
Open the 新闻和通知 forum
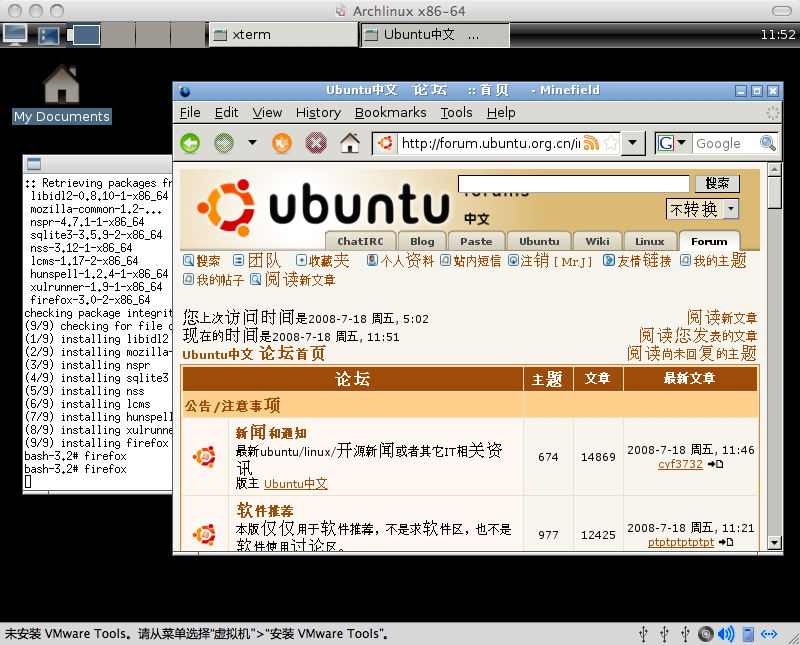click(271, 433)
